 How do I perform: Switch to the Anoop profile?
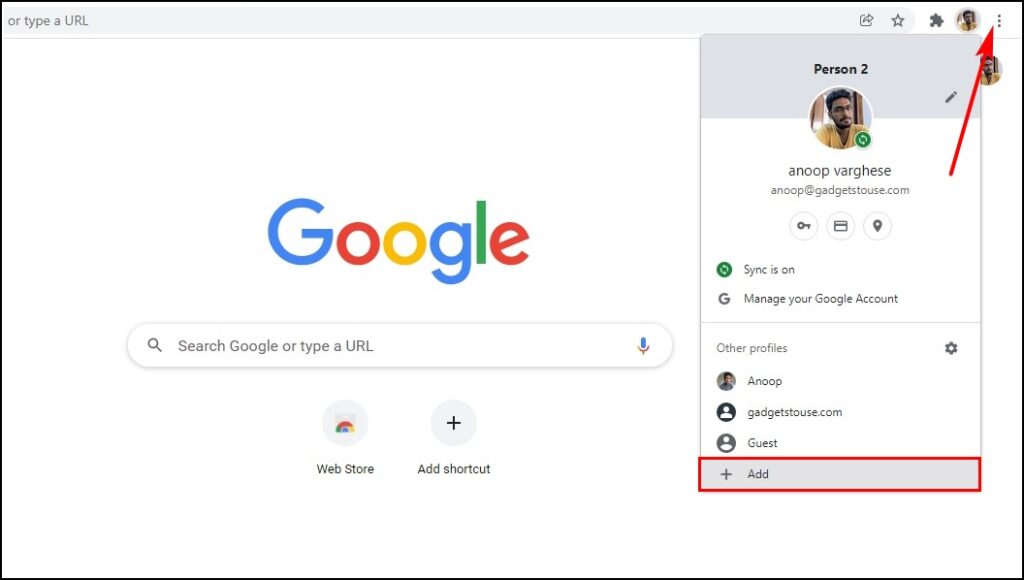(840, 381)
